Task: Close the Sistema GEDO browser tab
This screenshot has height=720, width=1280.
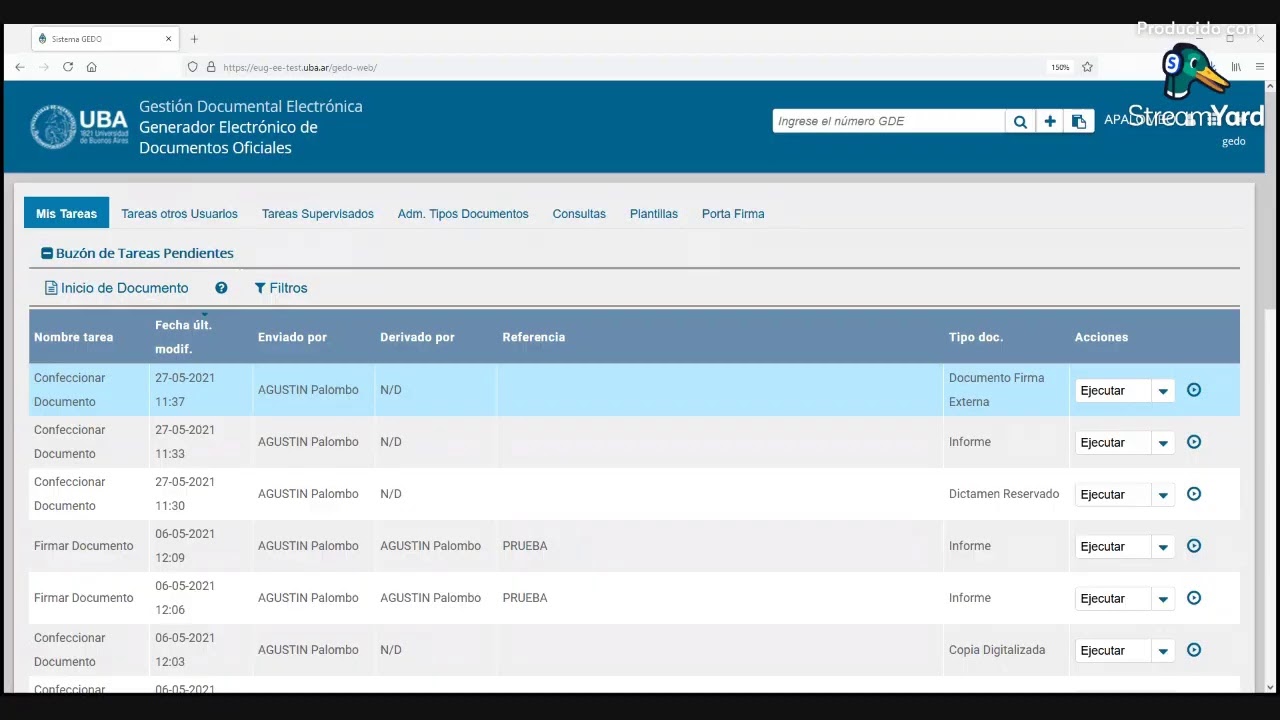Action: (x=168, y=39)
